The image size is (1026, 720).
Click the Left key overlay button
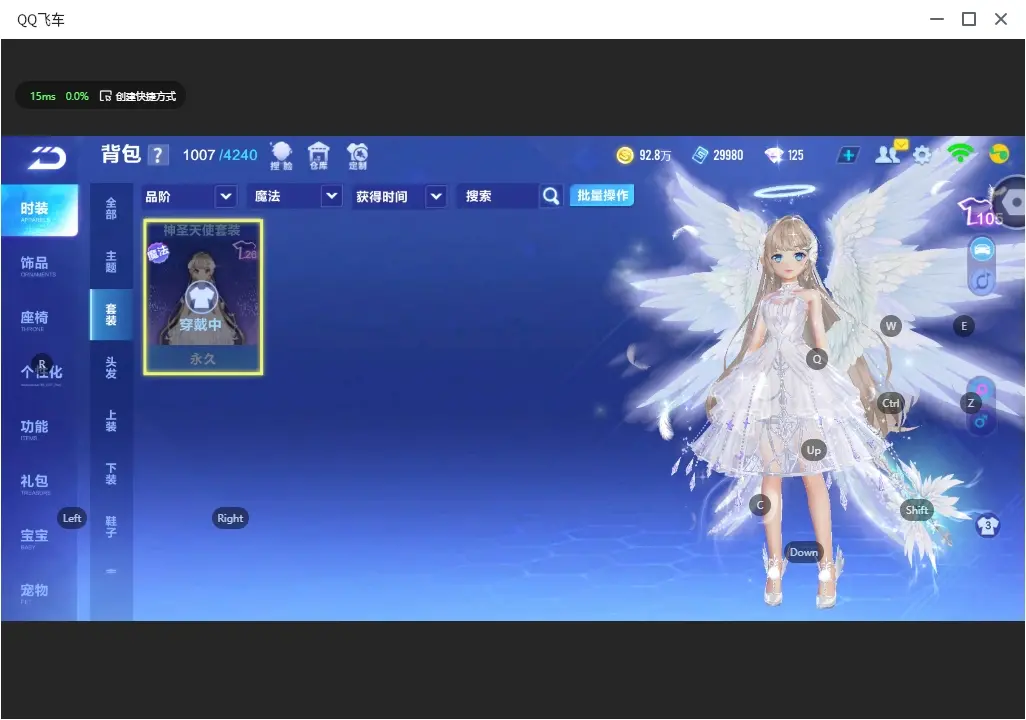point(72,518)
